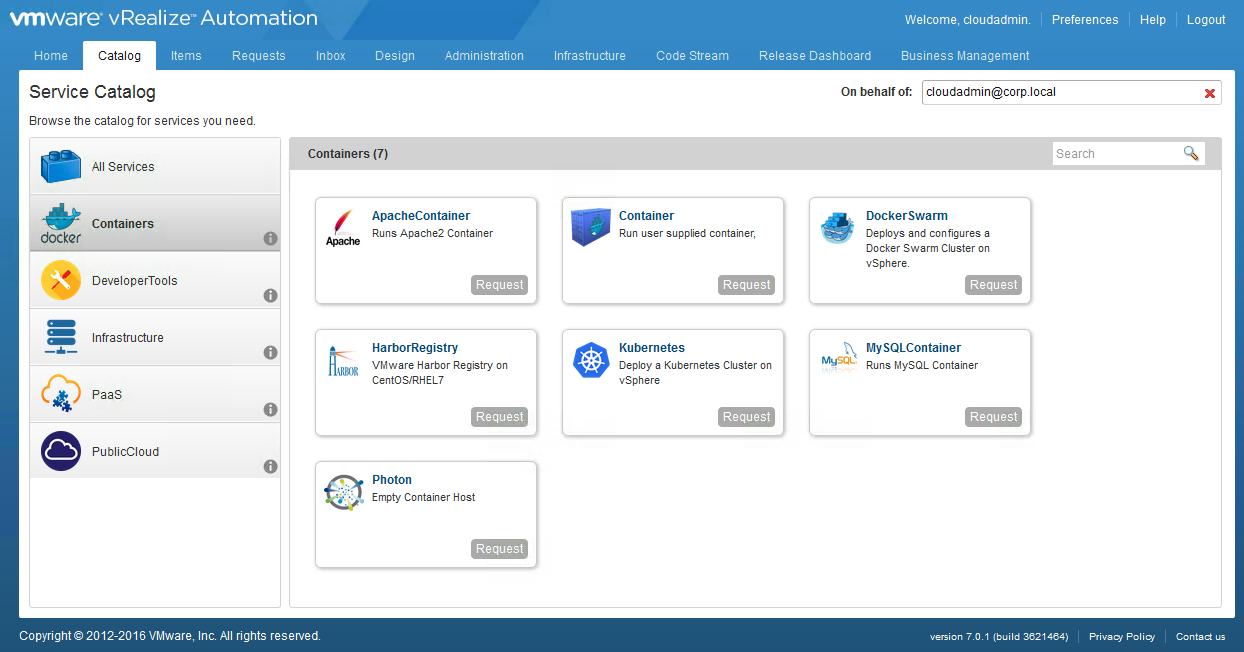Show info for DeveloperTools service
This screenshot has height=652, width=1244.
[270, 296]
